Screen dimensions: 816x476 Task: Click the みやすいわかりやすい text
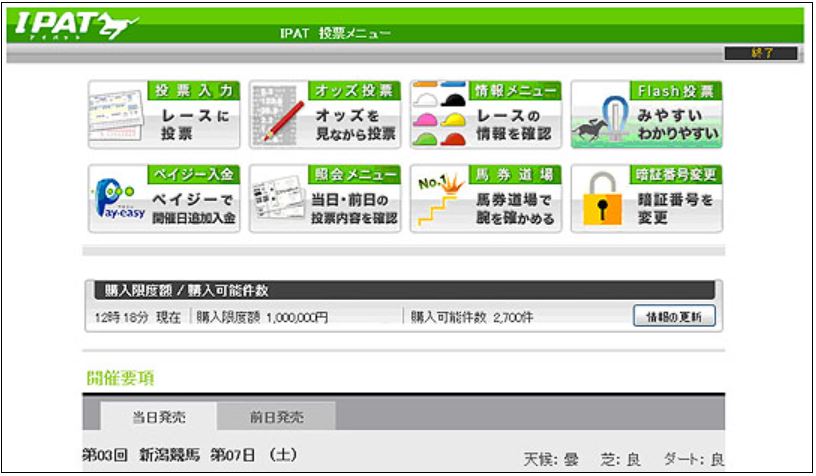click(678, 124)
